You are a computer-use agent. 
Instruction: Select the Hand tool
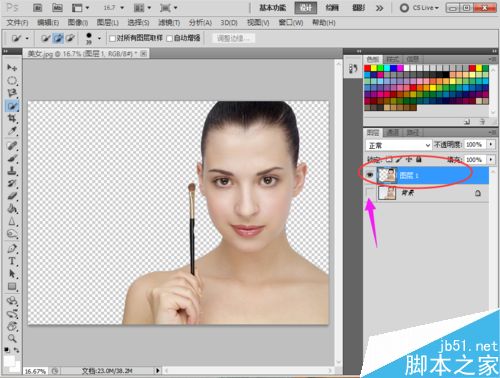[x=12, y=326]
